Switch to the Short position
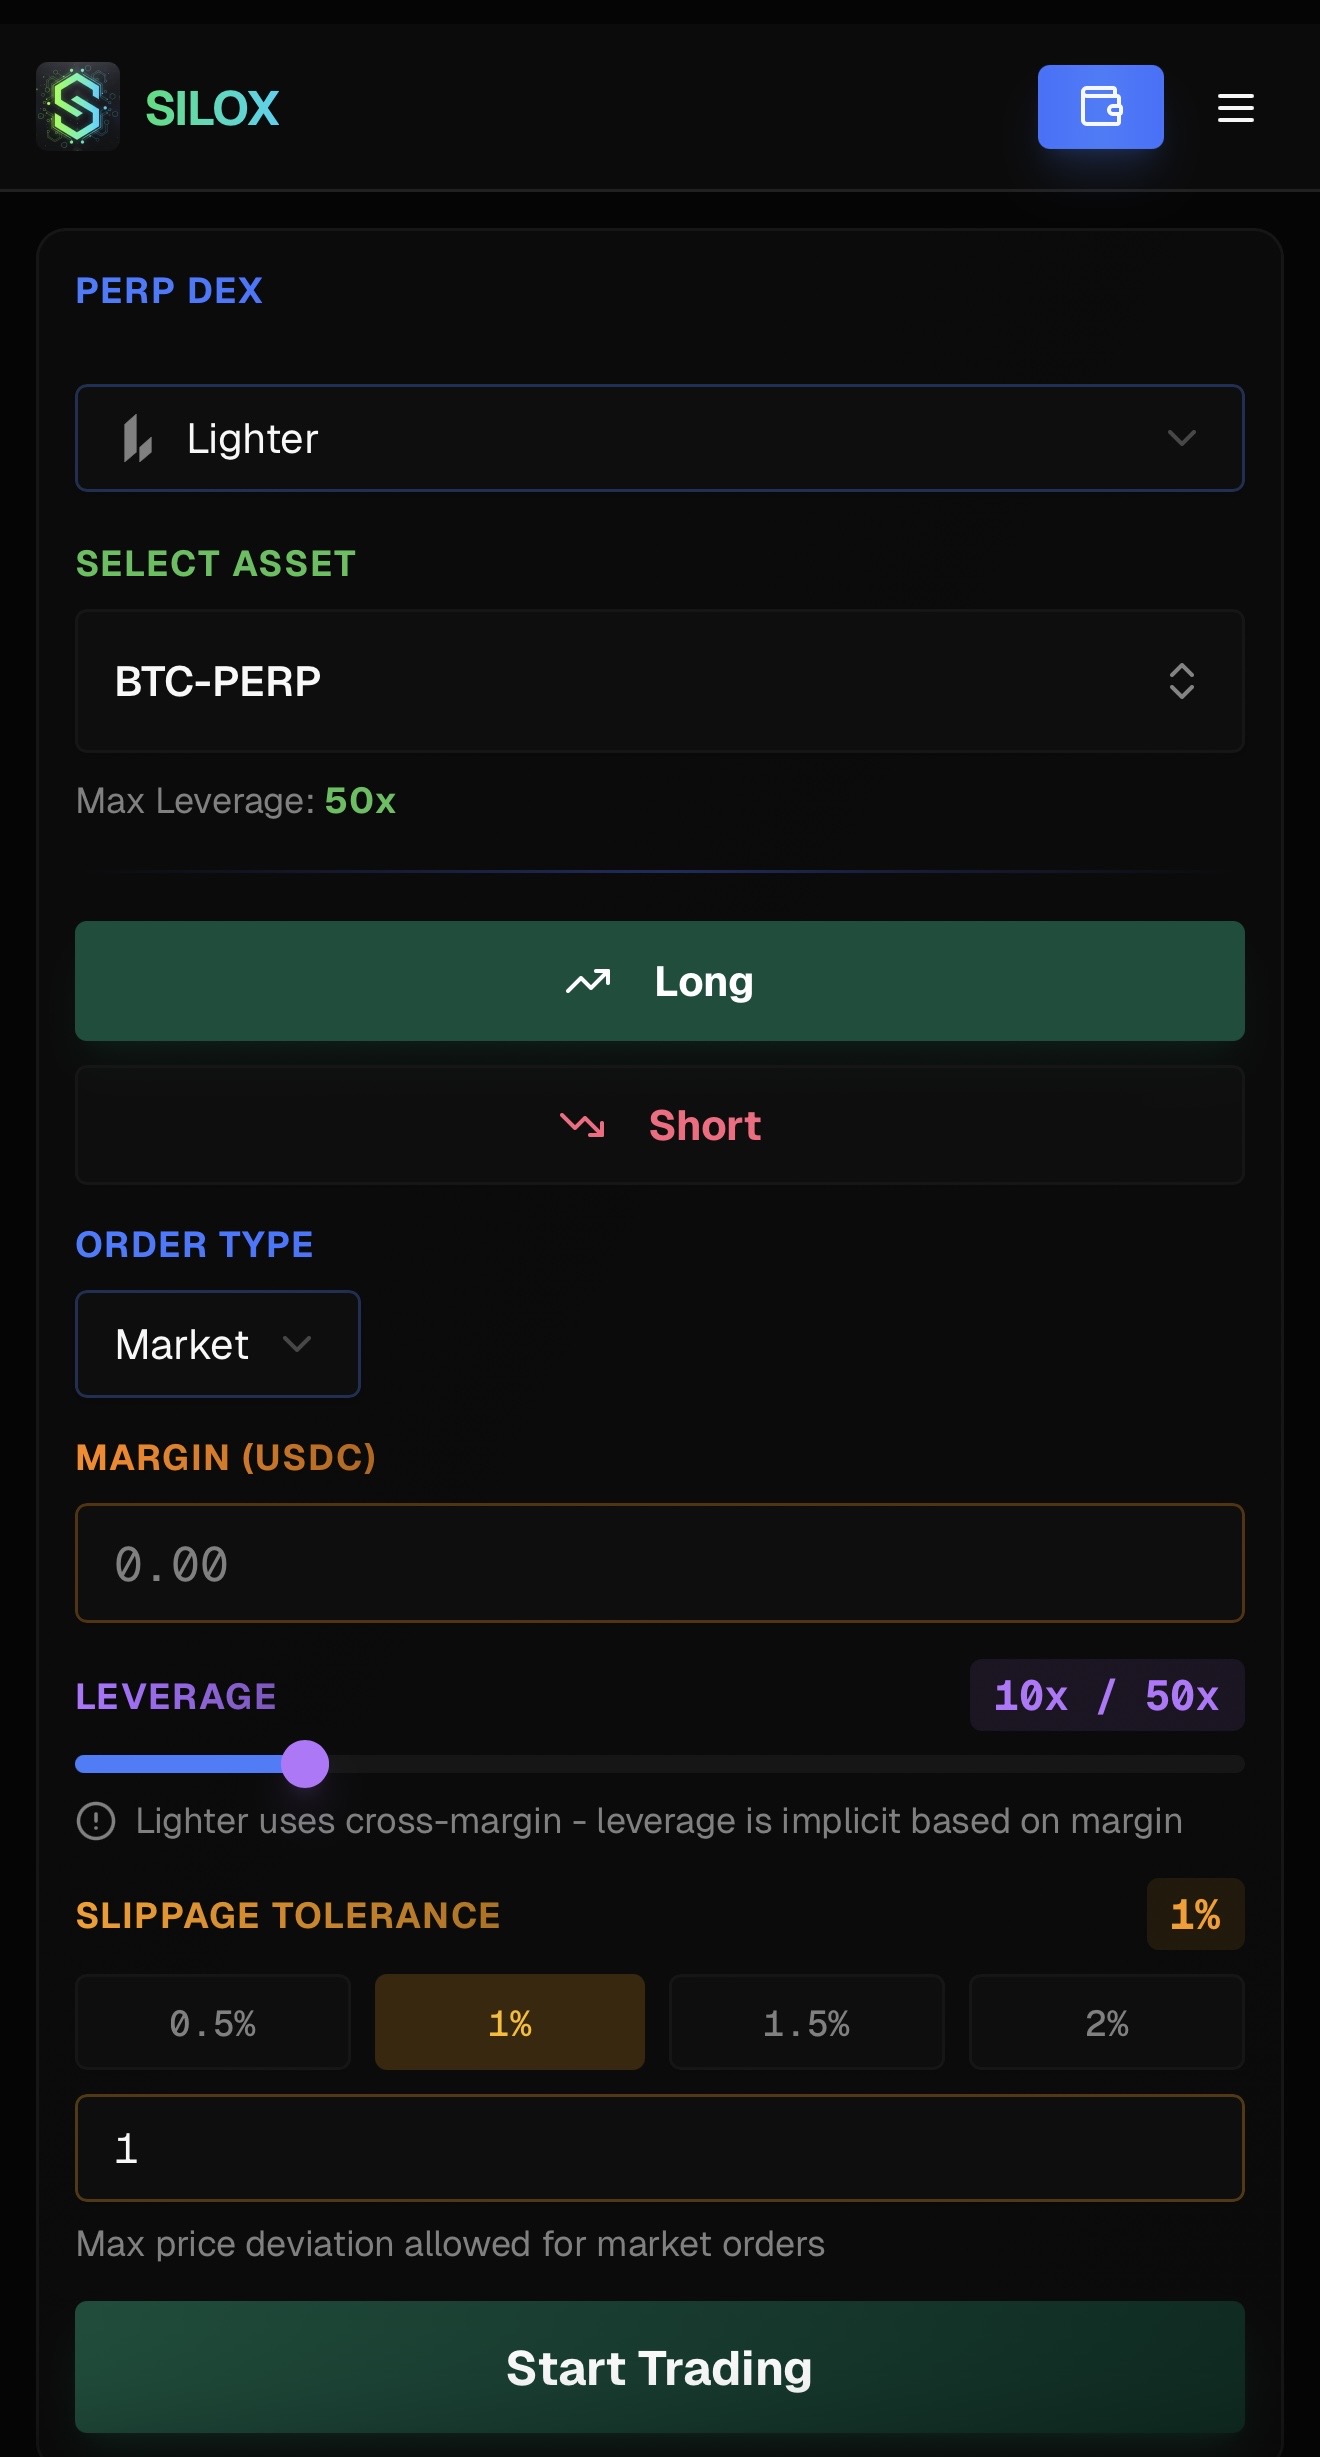1320x2457 pixels. click(x=660, y=1125)
